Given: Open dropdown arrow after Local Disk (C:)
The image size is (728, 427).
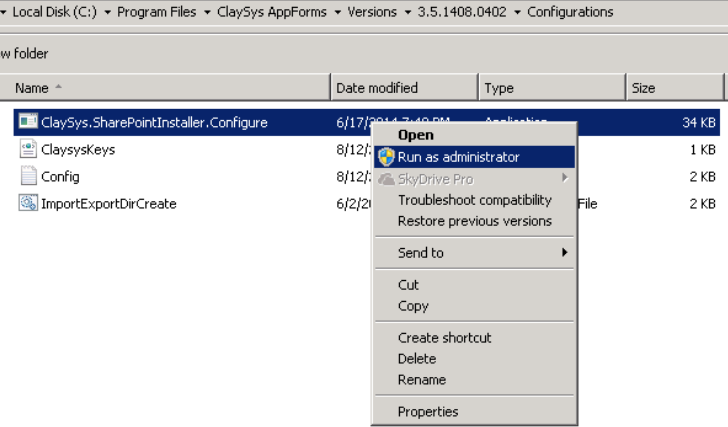Looking at the screenshot, I should coord(107,13).
